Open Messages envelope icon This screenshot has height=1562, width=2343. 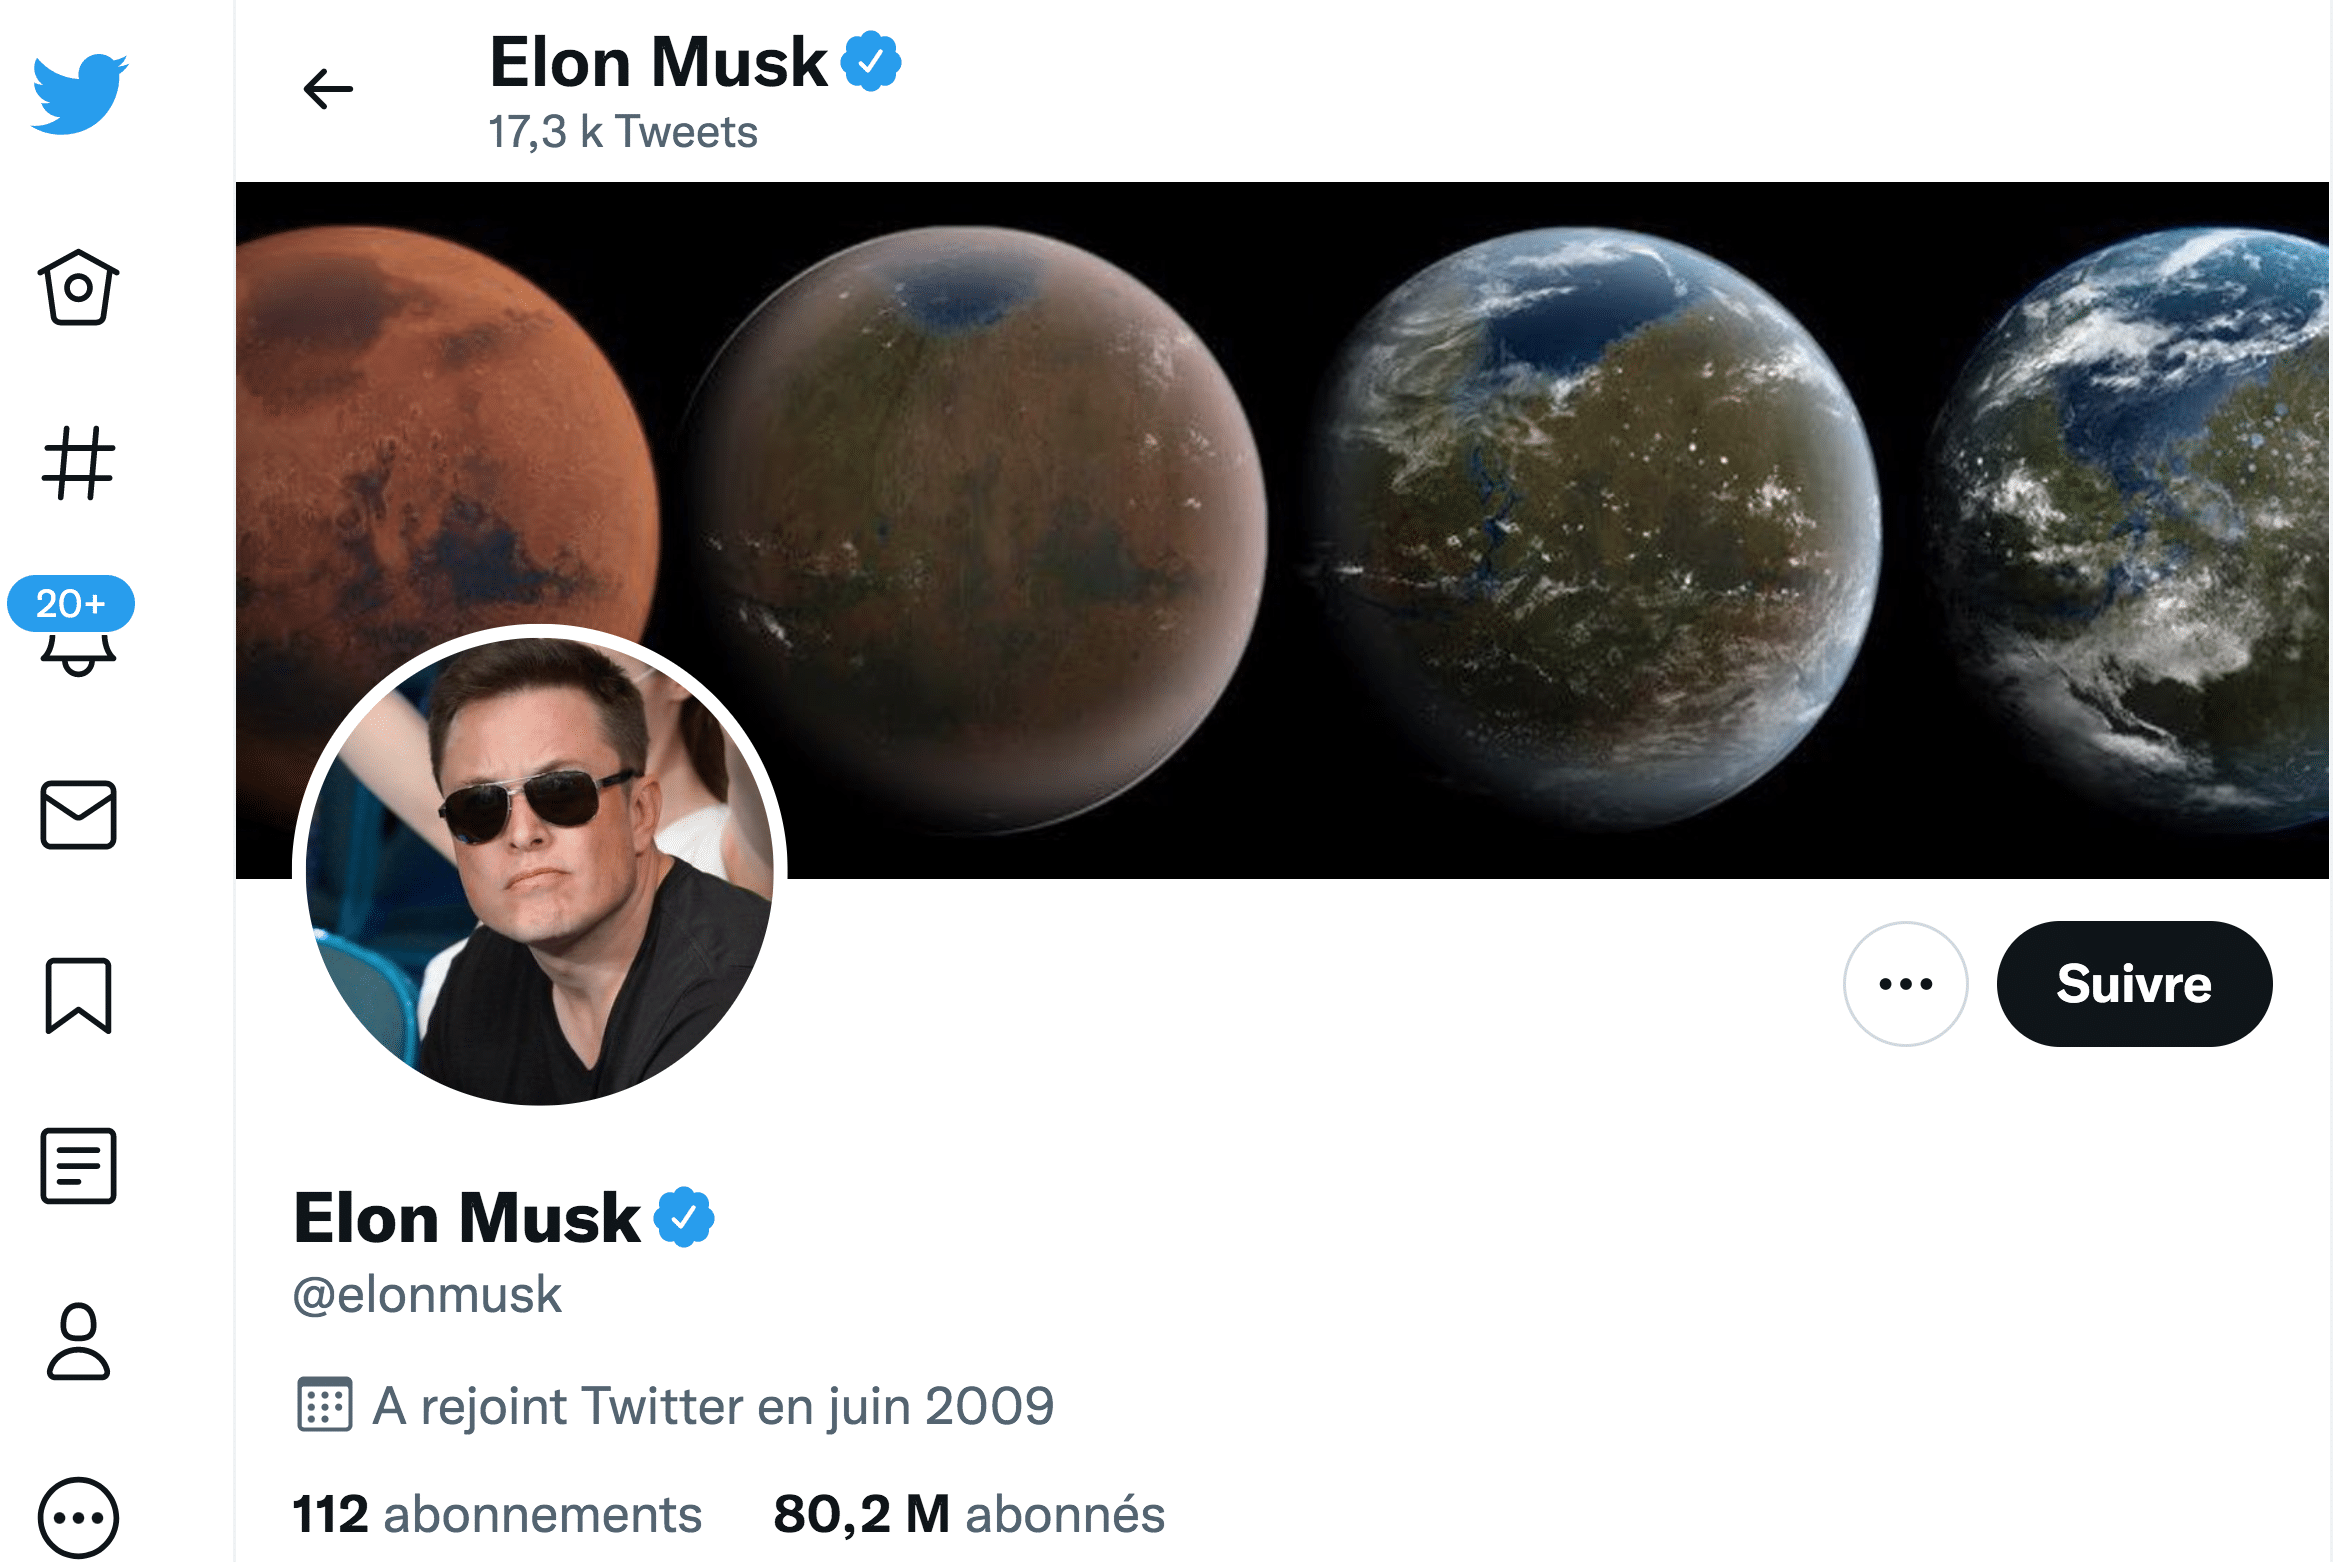click(78, 815)
